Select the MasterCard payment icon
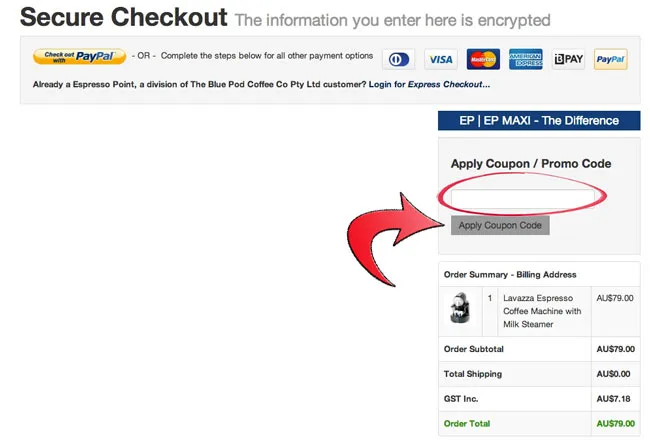 pos(483,59)
